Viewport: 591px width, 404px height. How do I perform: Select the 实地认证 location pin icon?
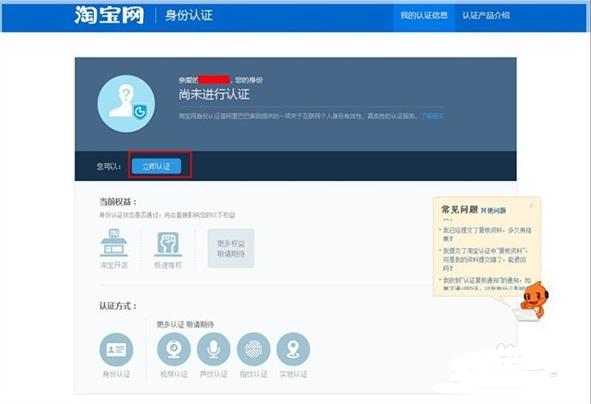(x=293, y=349)
